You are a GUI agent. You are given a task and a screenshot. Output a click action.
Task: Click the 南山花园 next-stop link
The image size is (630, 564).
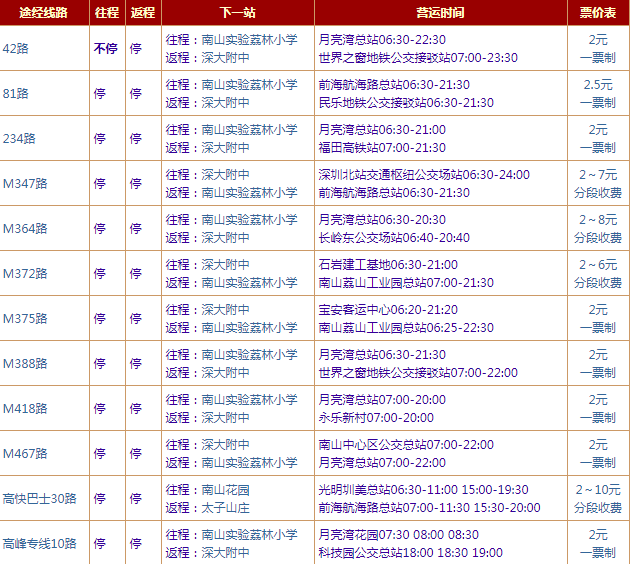(225, 490)
